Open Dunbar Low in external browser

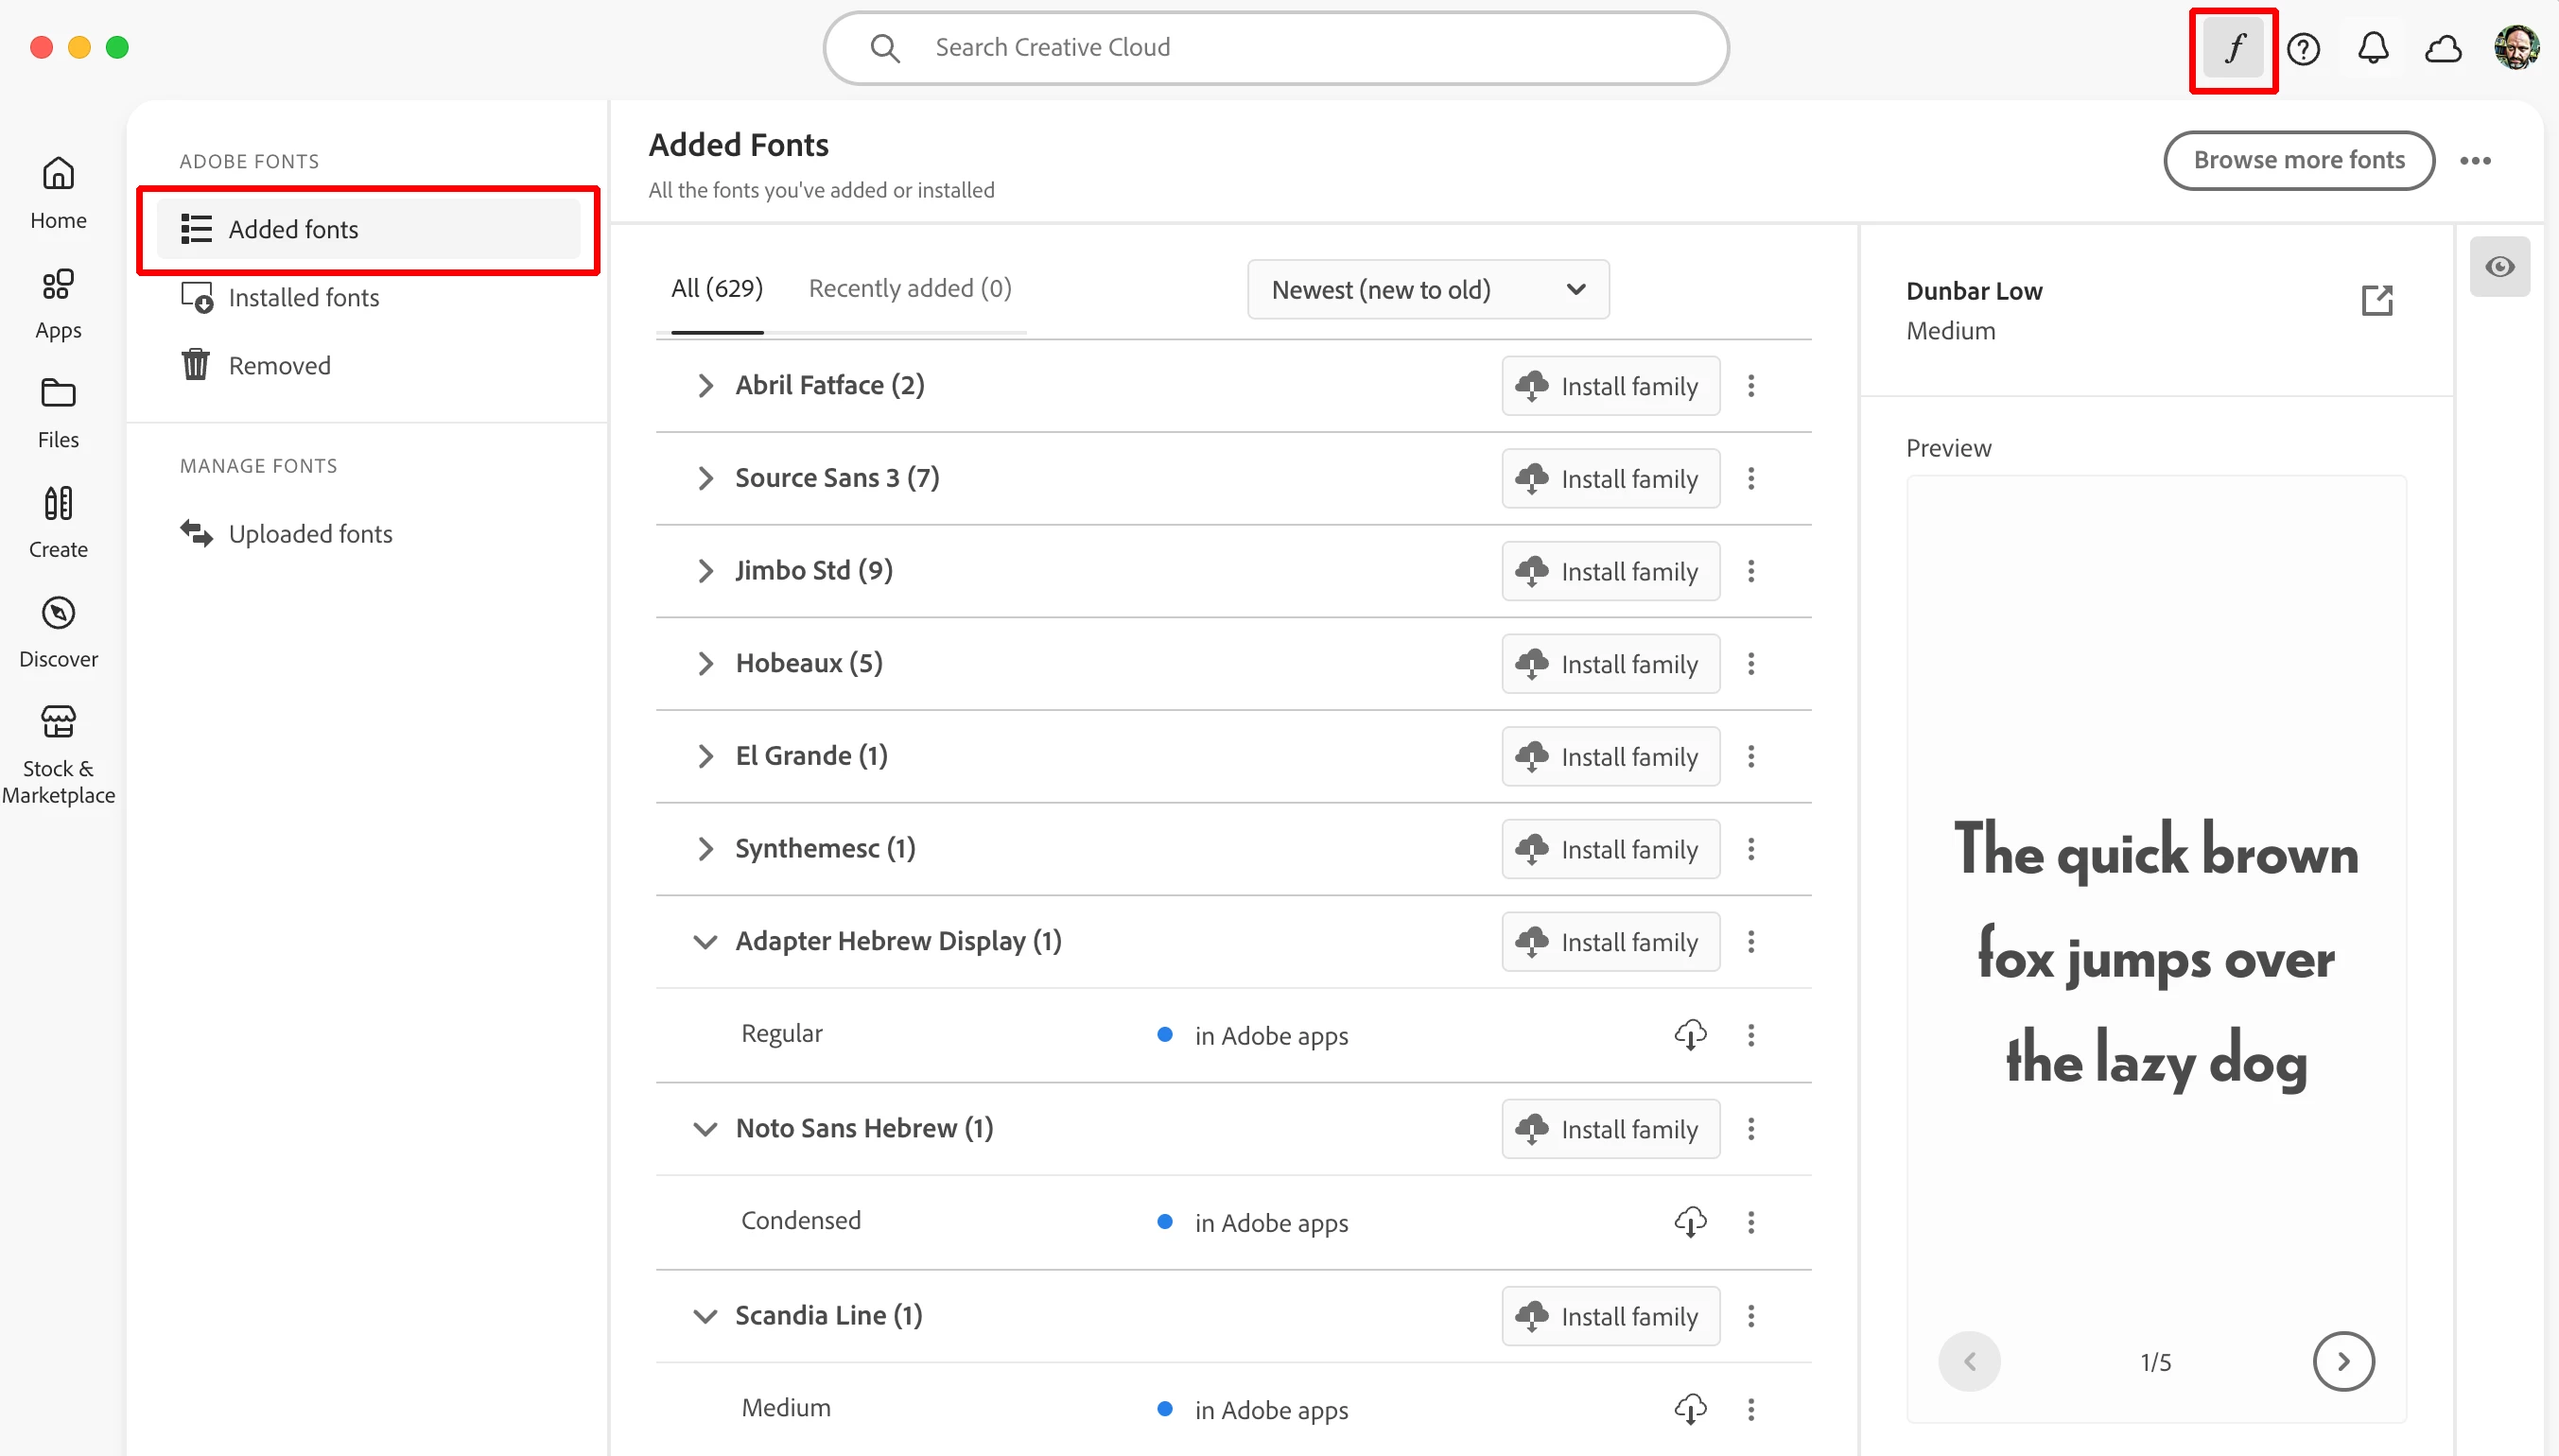tap(2376, 300)
